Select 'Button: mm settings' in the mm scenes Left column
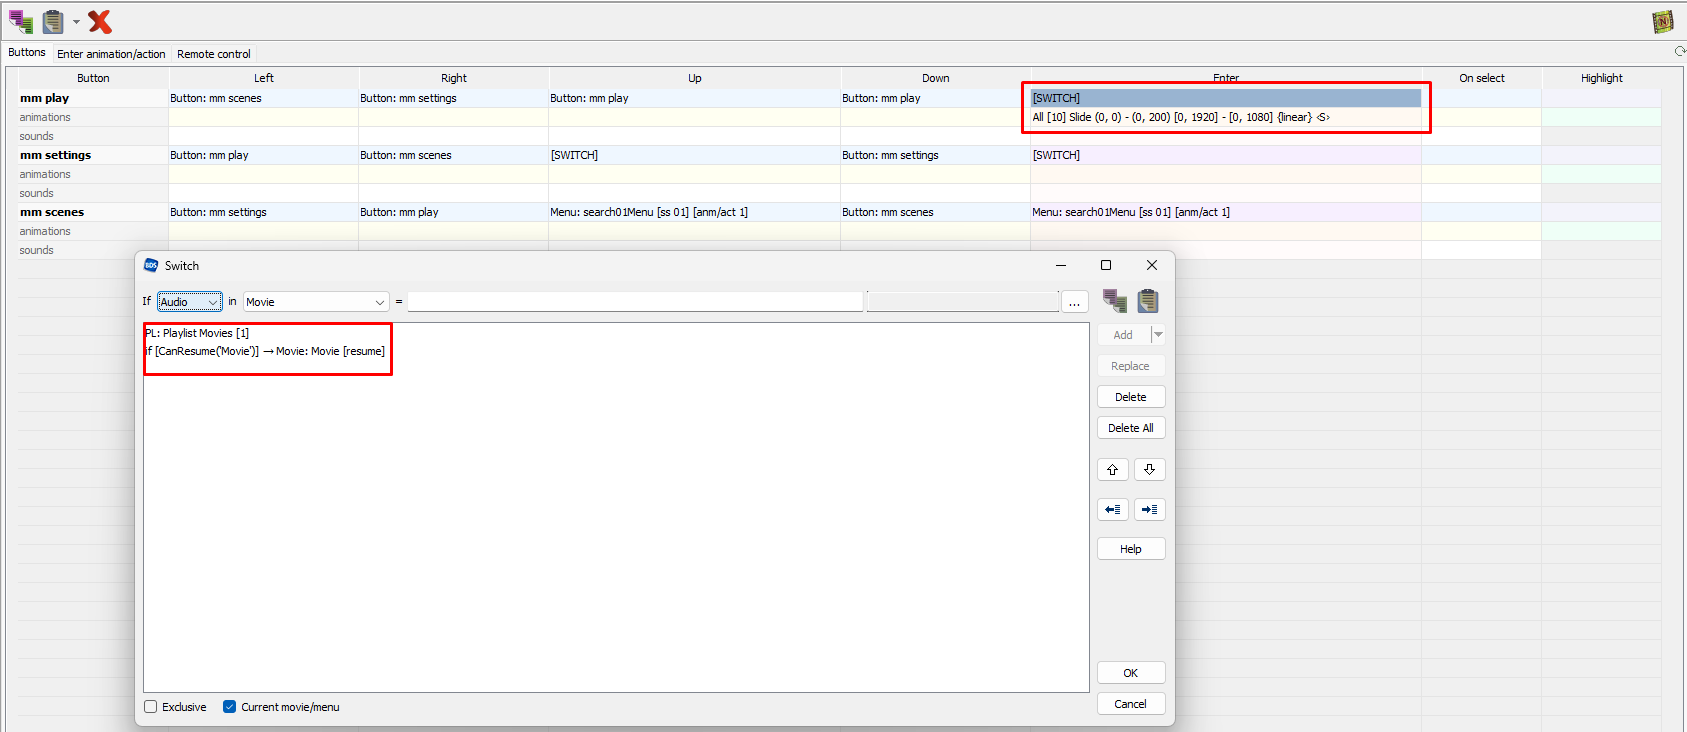This screenshot has height=732, width=1687. [264, 212]
